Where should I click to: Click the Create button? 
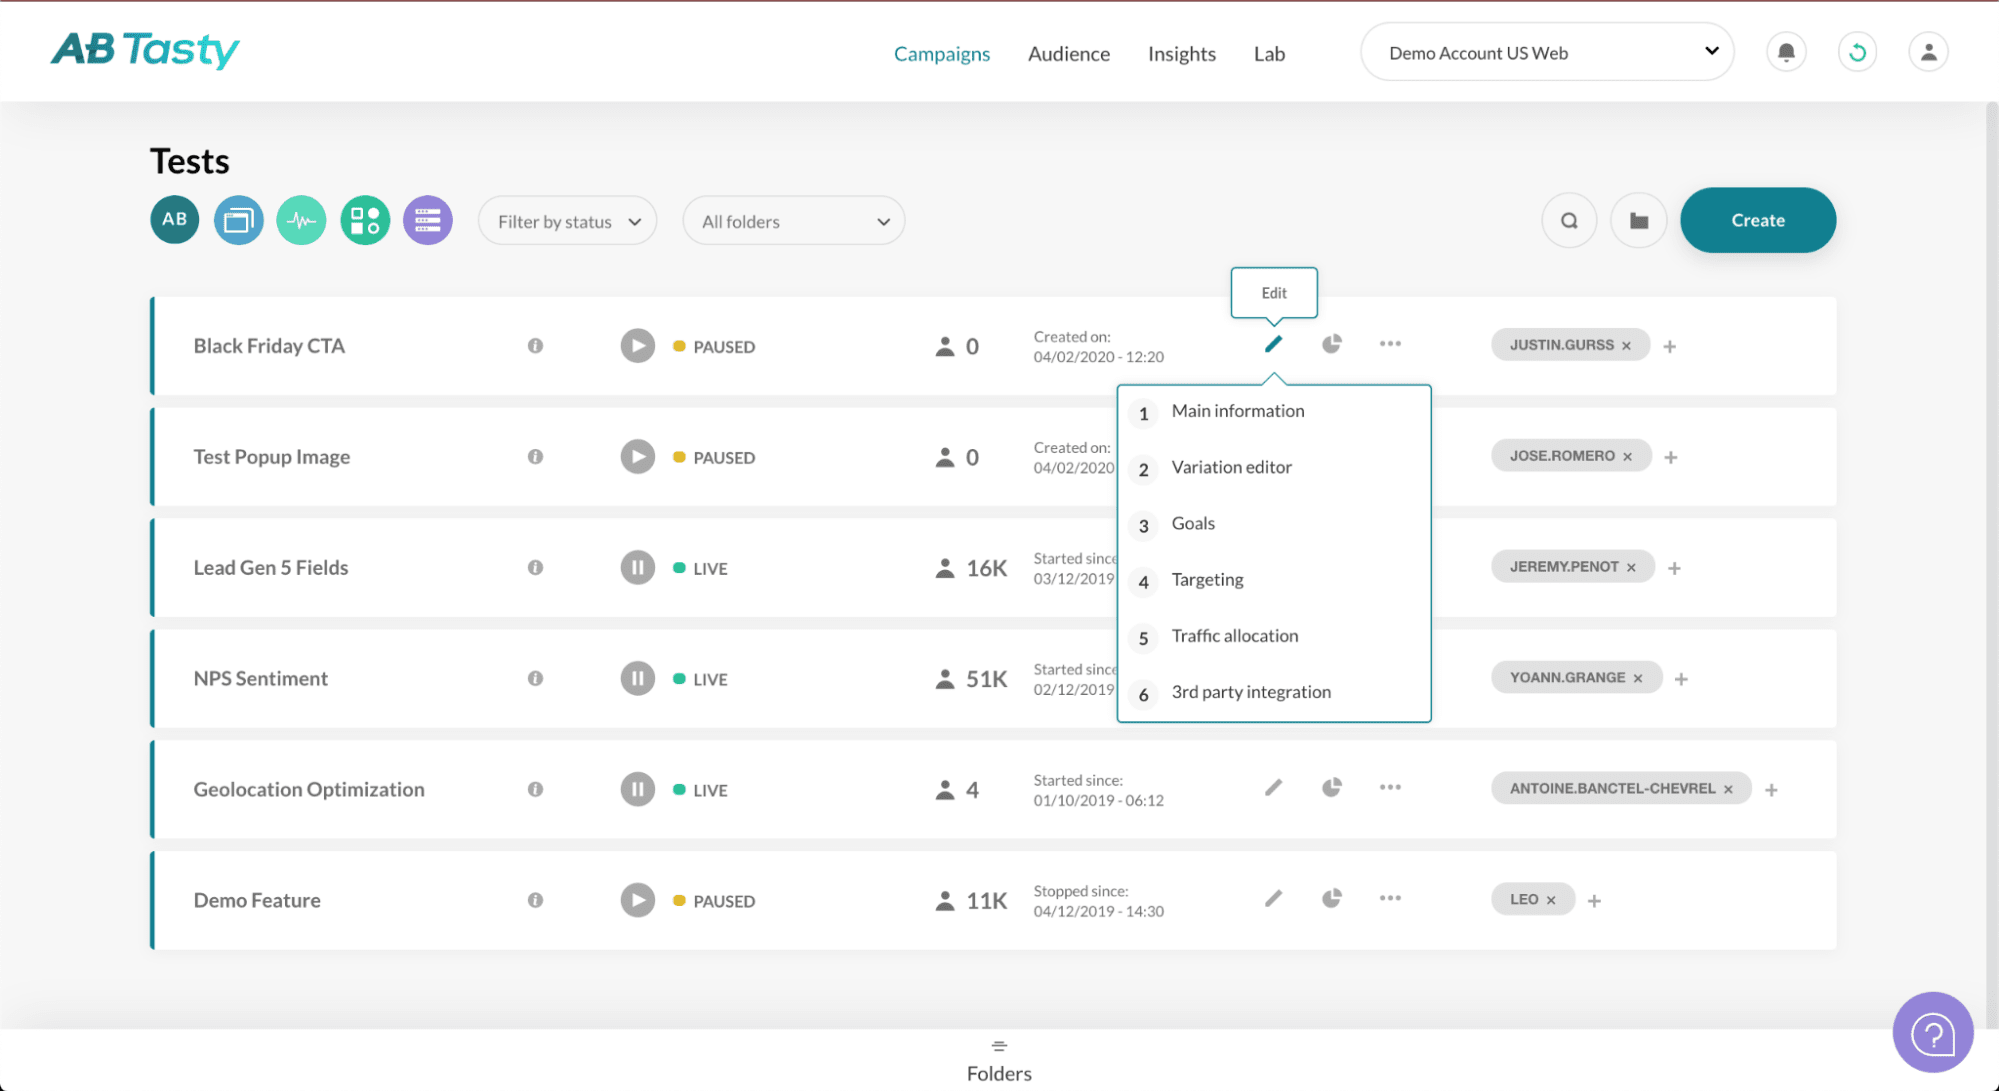(1757, 220)
